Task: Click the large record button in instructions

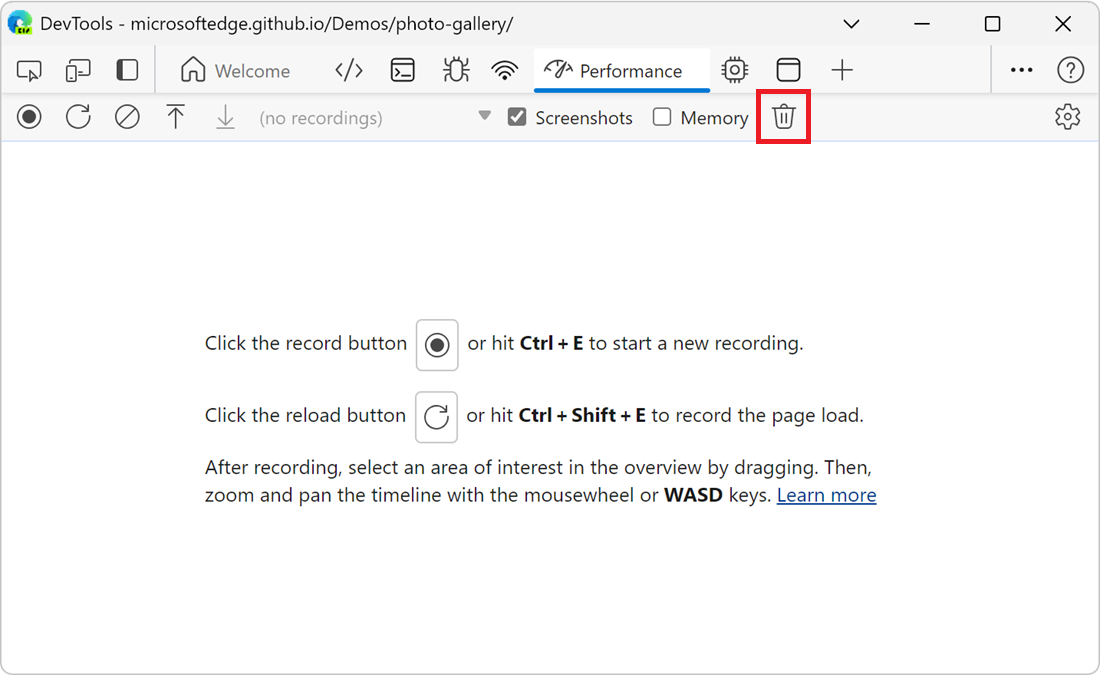Action: [x=437, y=345]
